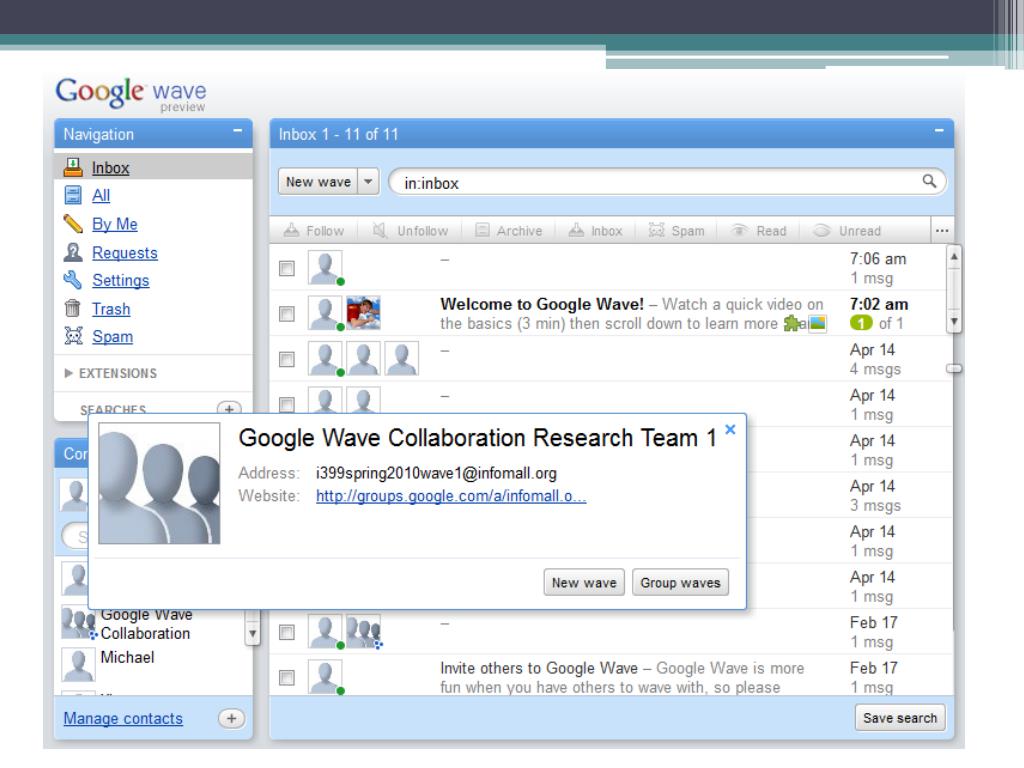Click the Inbox toolbar button

(x=595, y=231)
